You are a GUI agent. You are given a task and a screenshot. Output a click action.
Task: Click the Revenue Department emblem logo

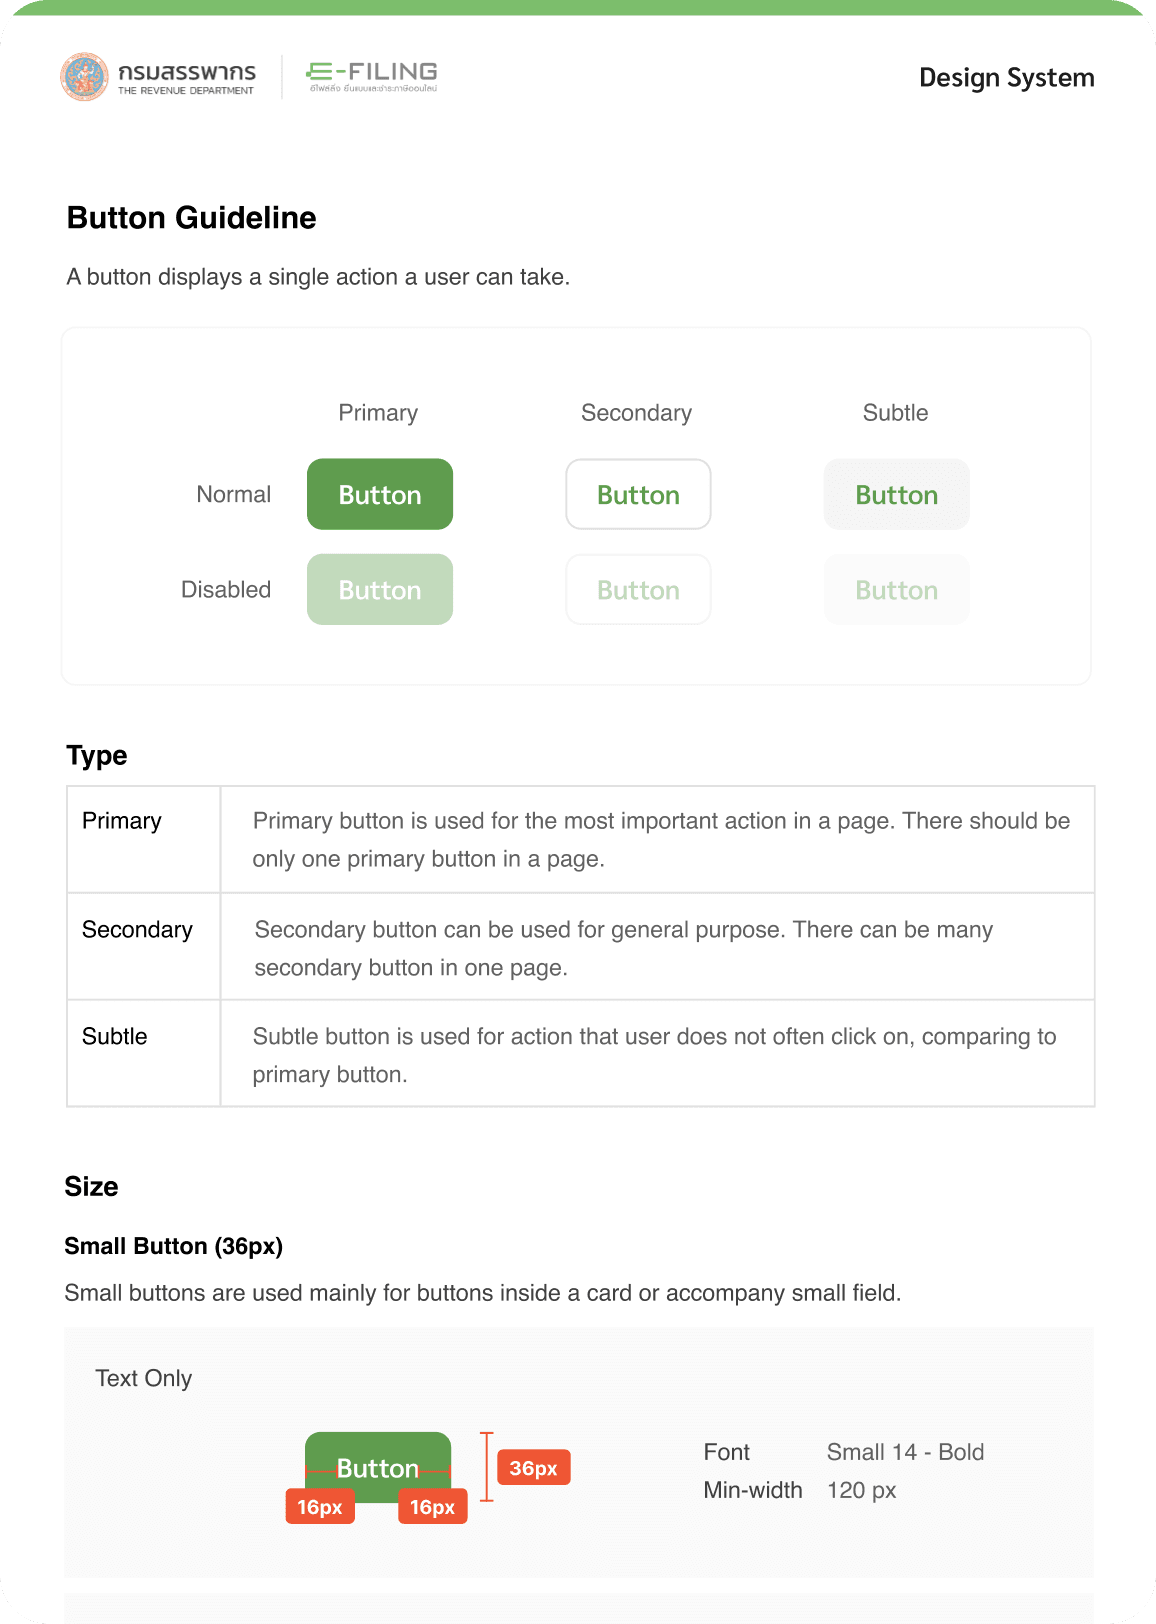click(x=85, y=77)
